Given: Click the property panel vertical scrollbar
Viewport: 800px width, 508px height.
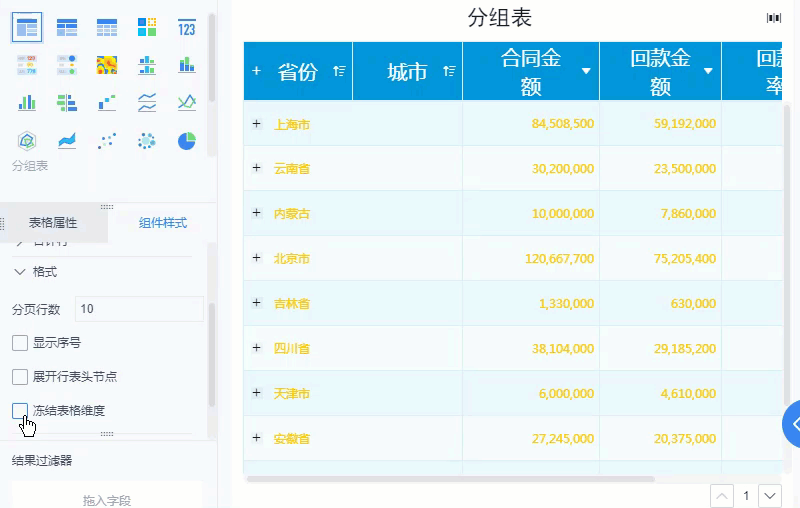Looking at the screenshot, I should coord(212,354).
